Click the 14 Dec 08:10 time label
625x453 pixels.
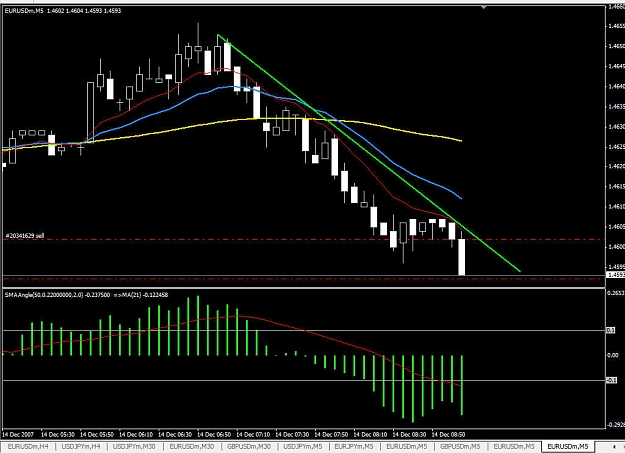(370, 434)
